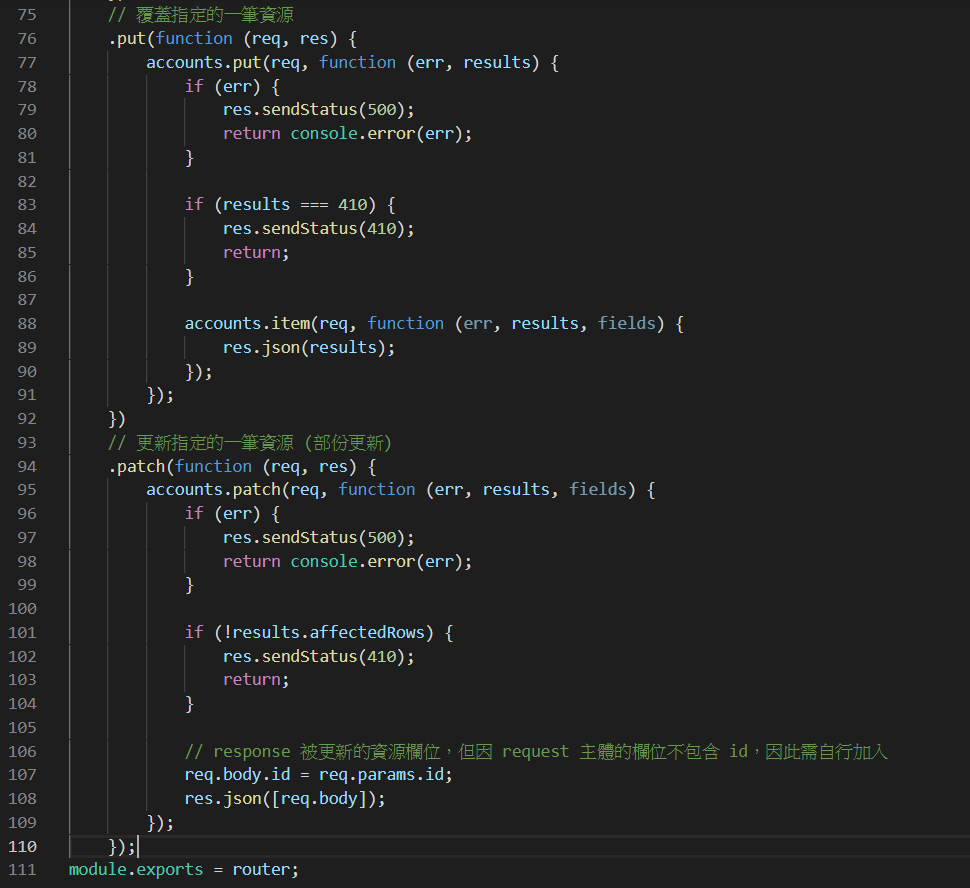Viewport: 970px width, 888px height.
Task: Click the function keyword on the put handler
Action: (194, 38)
